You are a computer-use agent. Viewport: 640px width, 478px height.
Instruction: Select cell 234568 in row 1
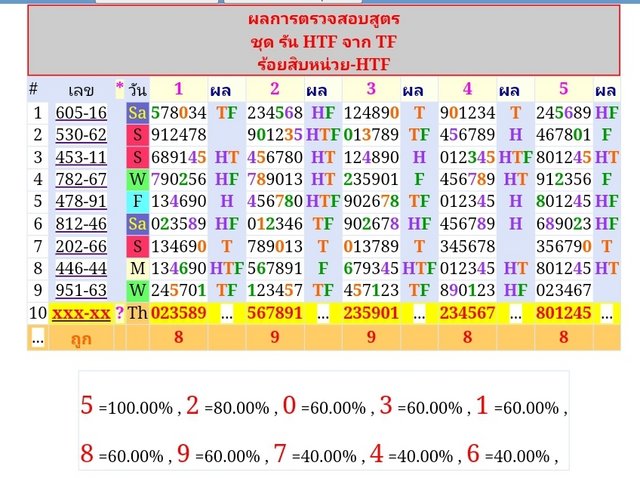(x=275, y=113)
